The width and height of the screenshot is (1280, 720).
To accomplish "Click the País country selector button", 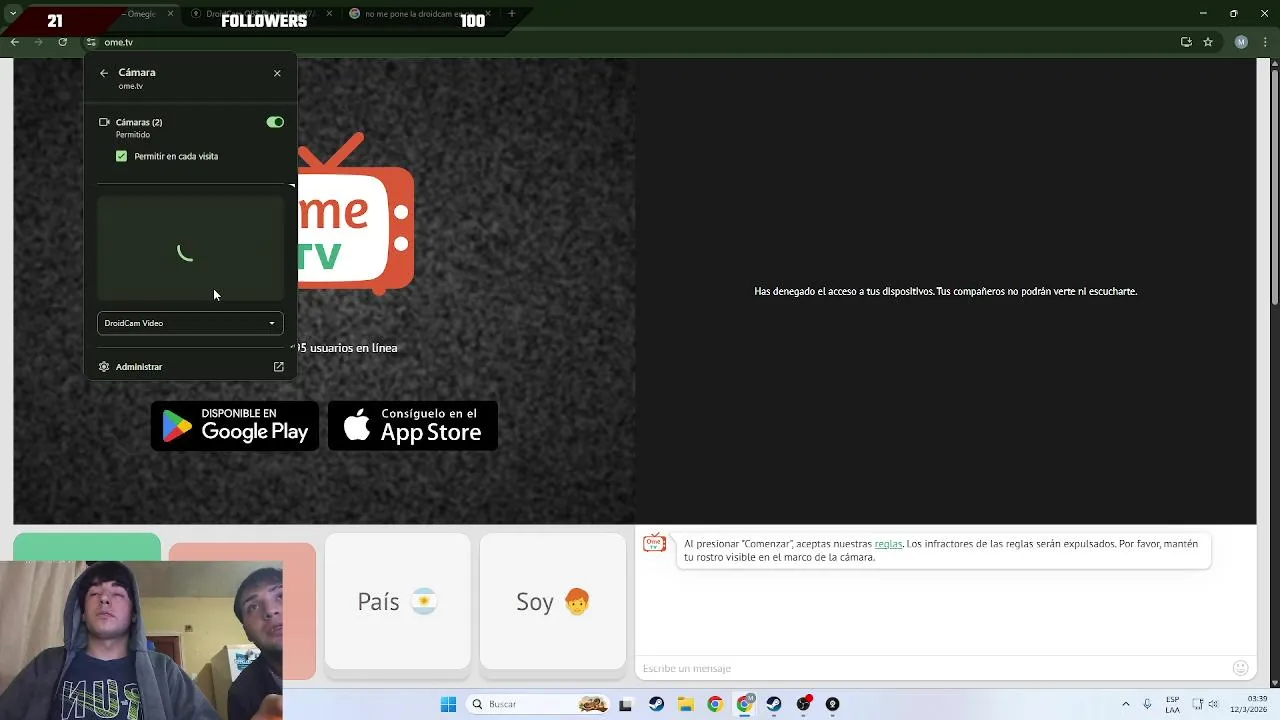I will 397,601.
